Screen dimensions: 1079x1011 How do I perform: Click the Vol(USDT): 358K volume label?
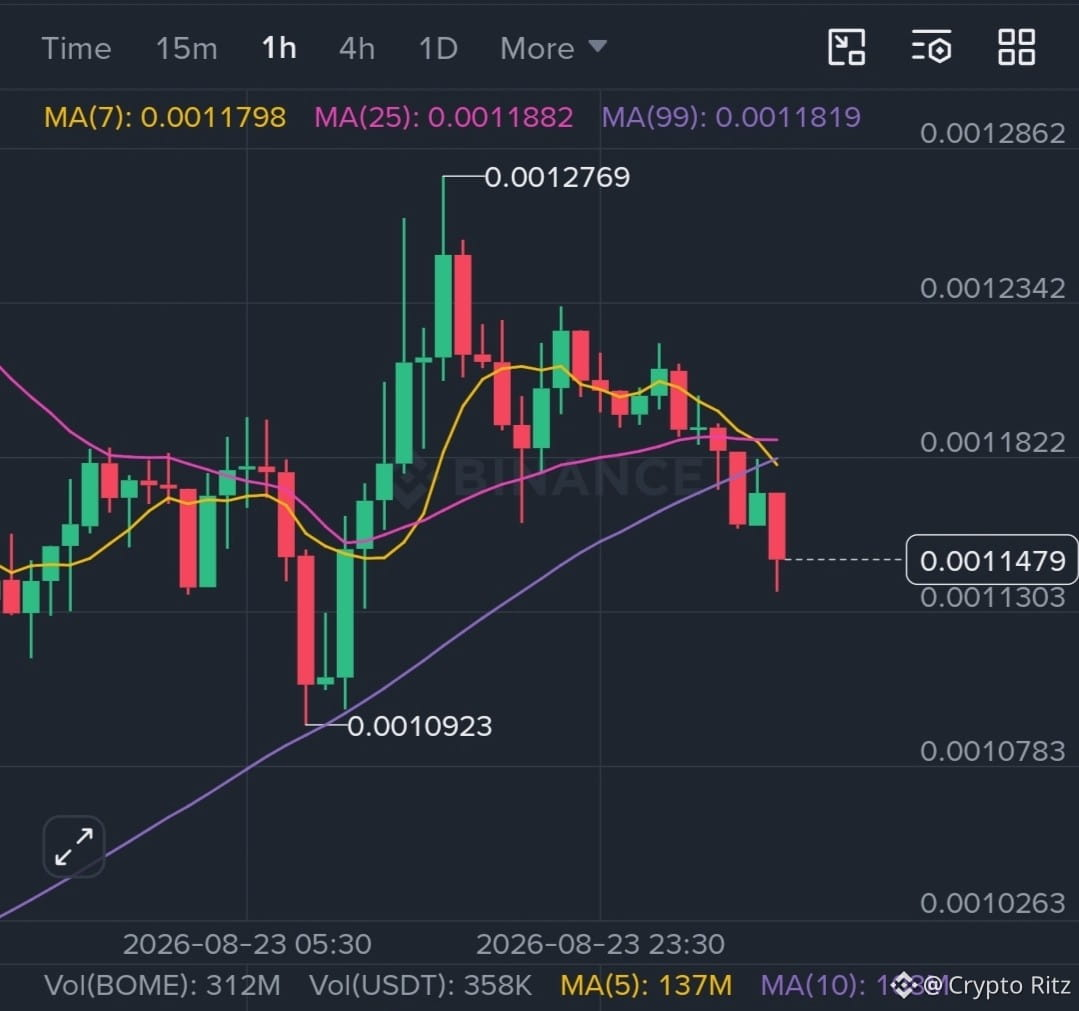point(420,986)
